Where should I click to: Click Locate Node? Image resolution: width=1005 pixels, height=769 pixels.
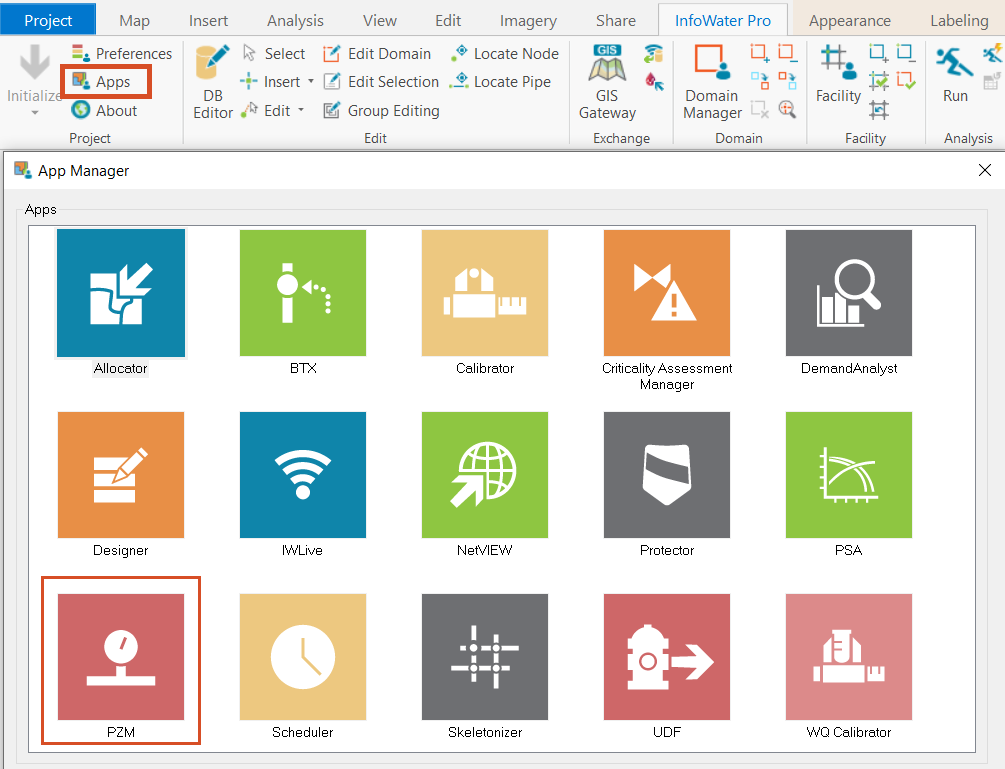[504, 53]
